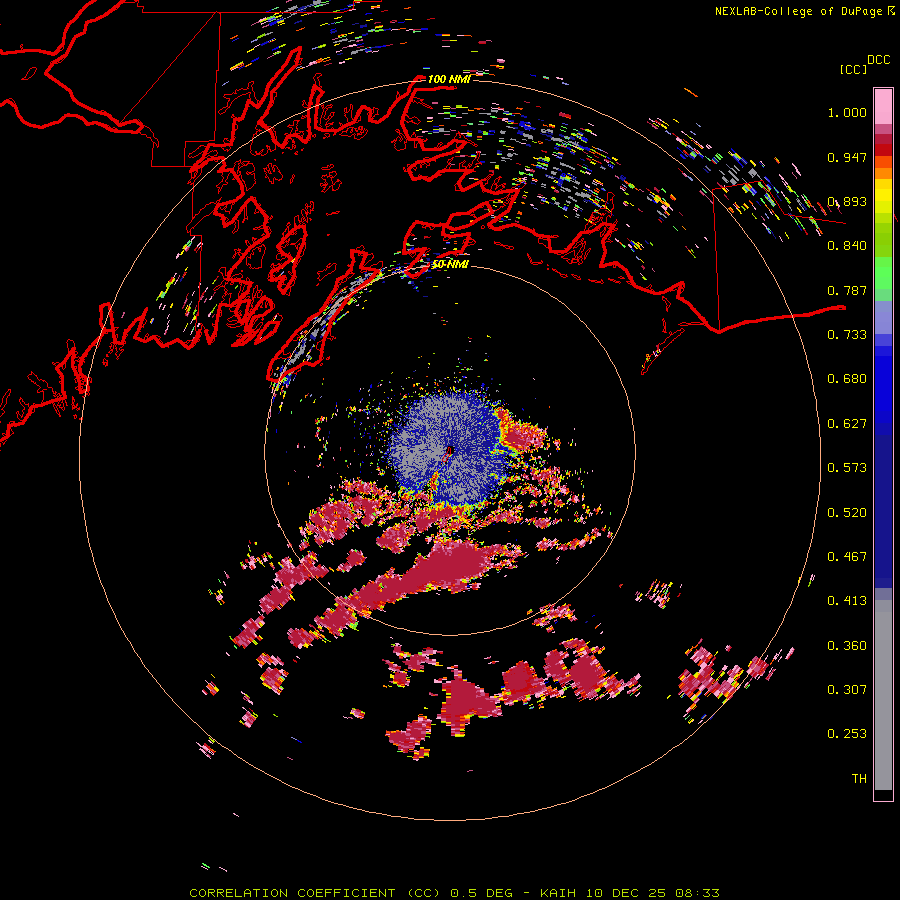Click the 0.893 color scale value
900x900 pixels.
pyautogui.click(x=847, y=201)
